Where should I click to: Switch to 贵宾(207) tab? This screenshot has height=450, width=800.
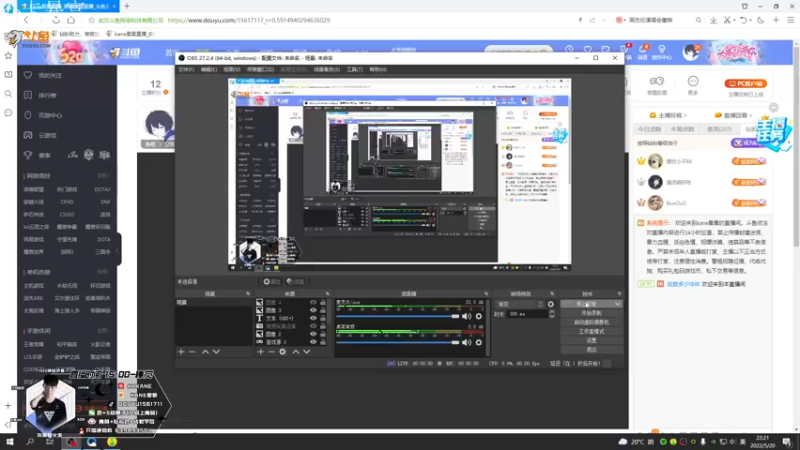(x=719, y=129)
